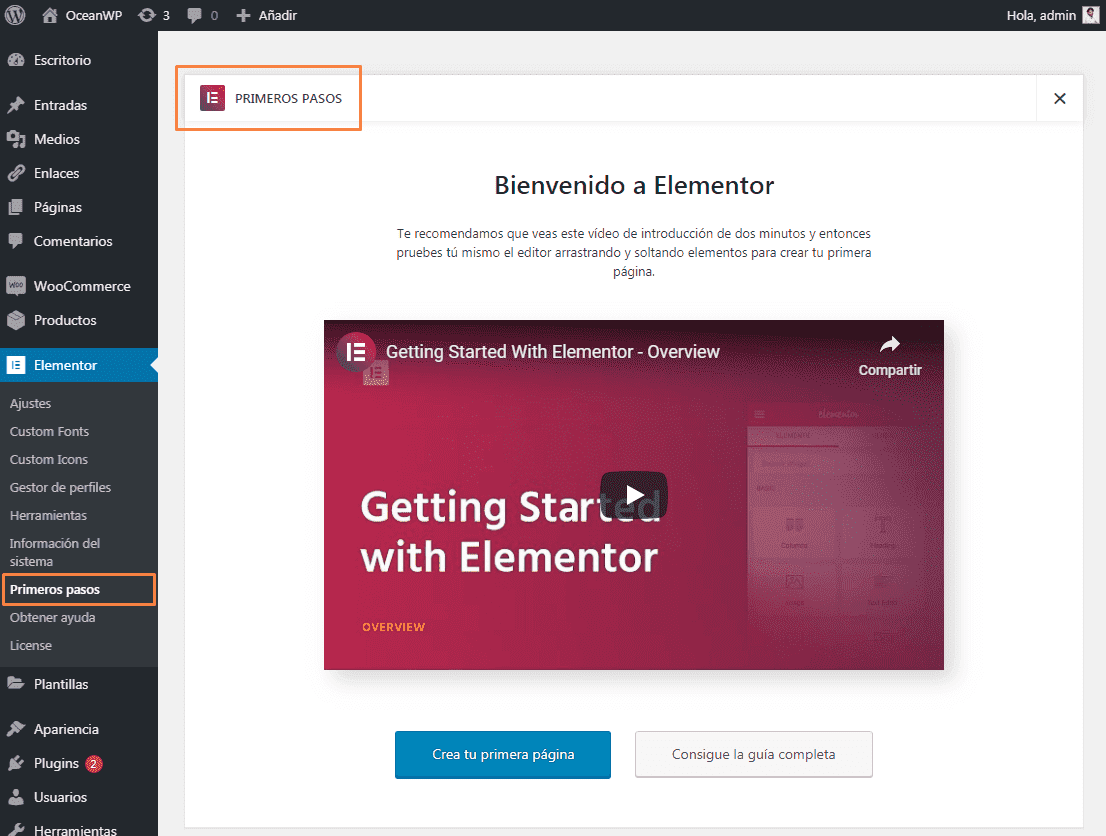Open the Apariencia menu
The image size is (1106, 836).
point(66,729)
